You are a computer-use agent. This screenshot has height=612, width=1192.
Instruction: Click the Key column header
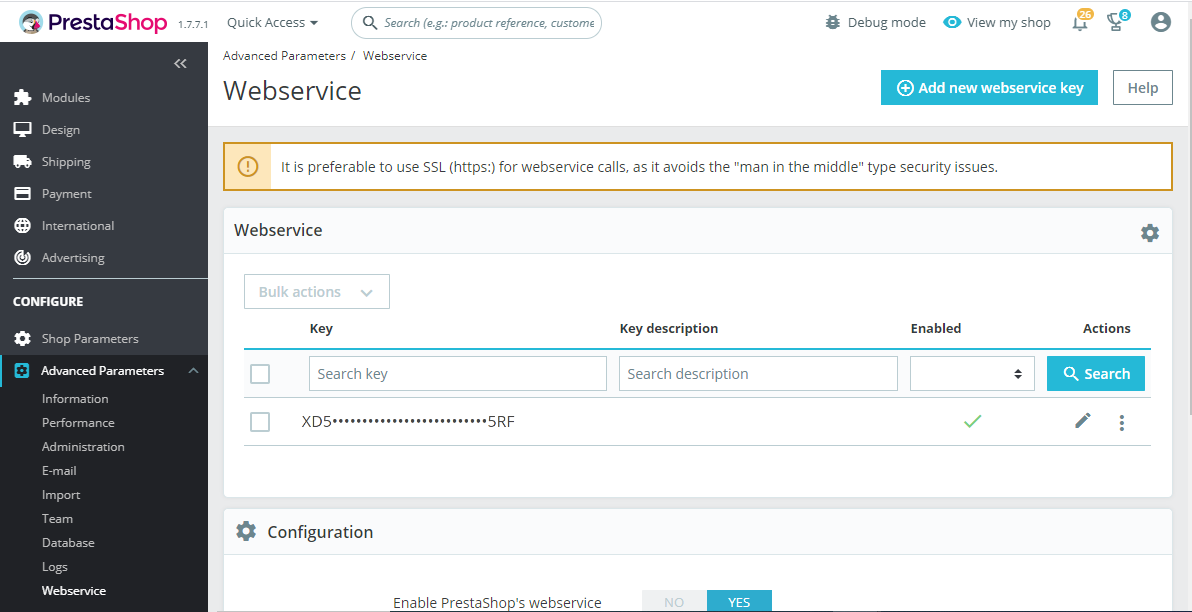pos(321,328)
